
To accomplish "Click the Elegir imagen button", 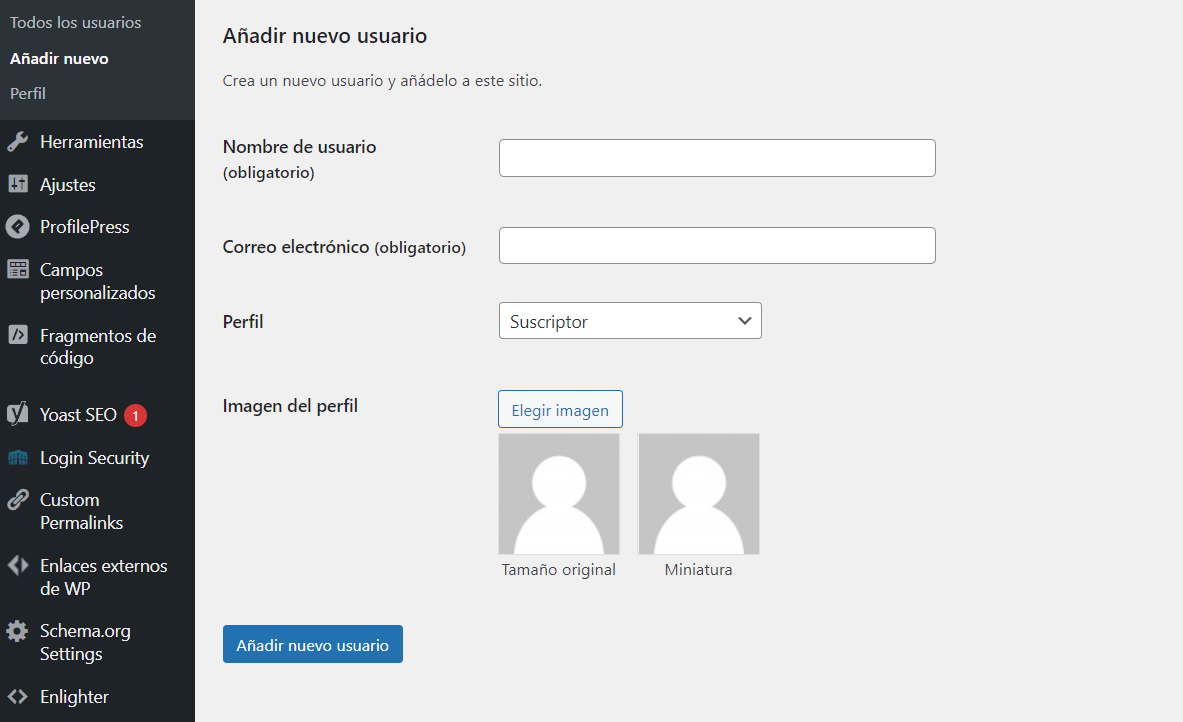I will tap(560, 409).
